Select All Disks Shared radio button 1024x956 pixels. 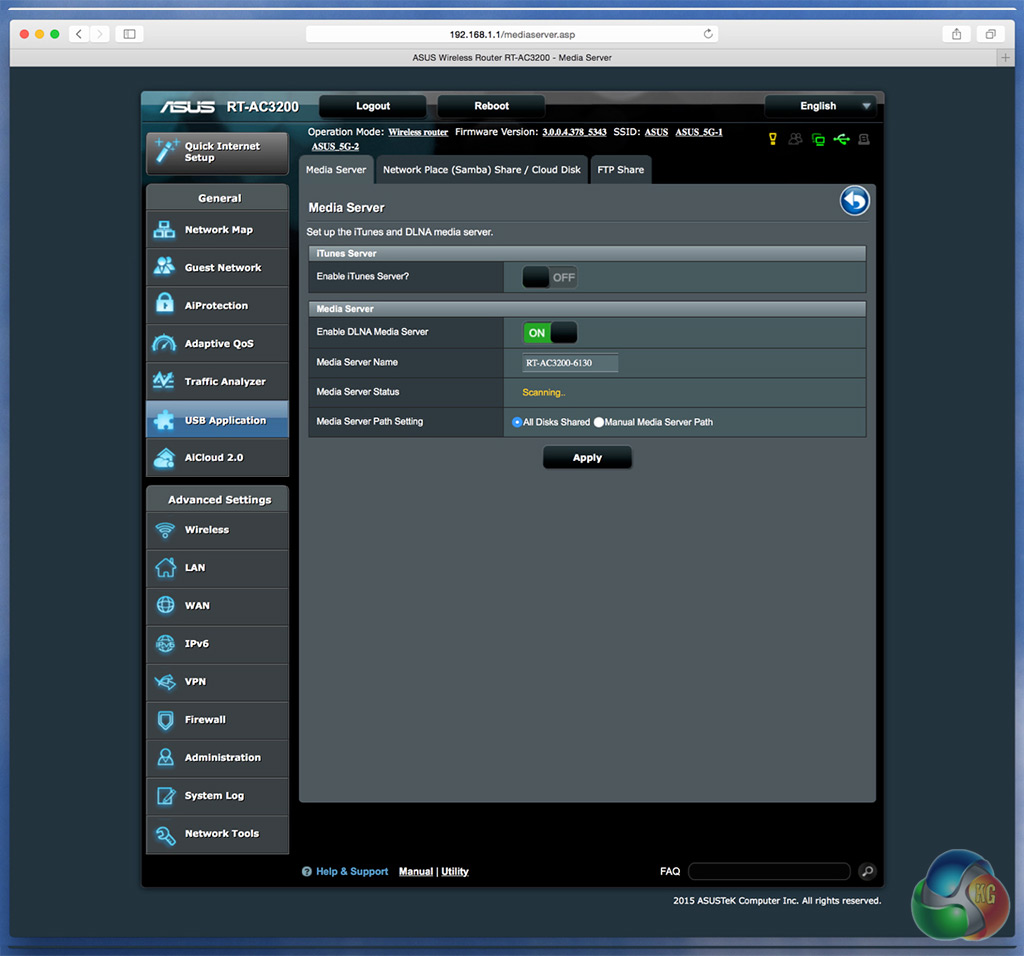pos(517,422)
